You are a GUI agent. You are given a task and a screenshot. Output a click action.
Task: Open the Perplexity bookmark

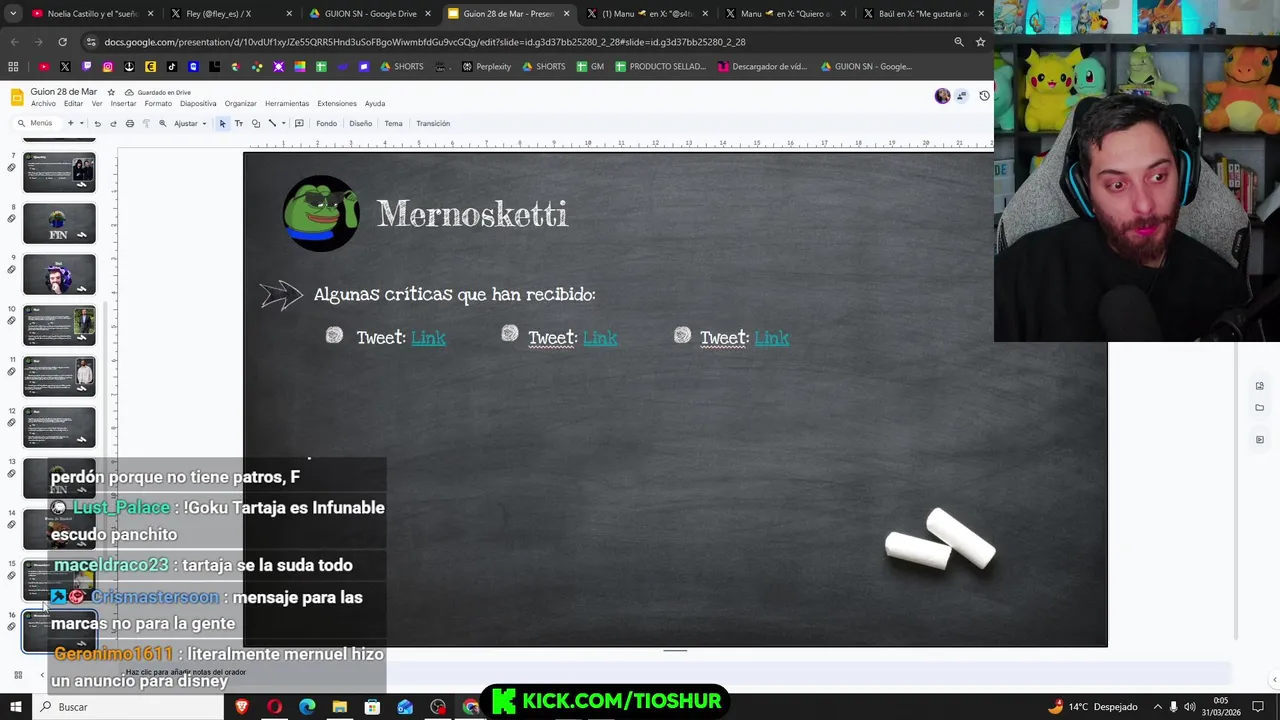coord(487,67)
